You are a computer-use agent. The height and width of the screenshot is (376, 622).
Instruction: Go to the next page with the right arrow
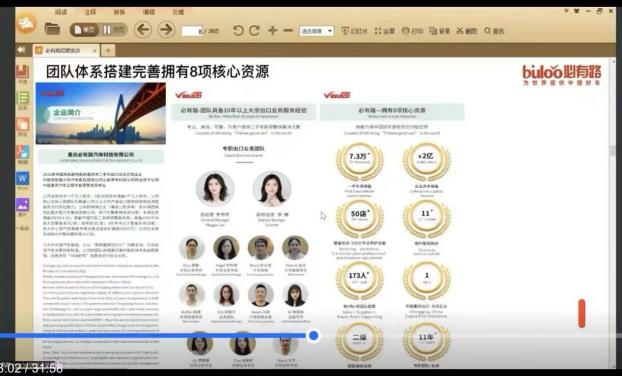click(x=167, y=30)
